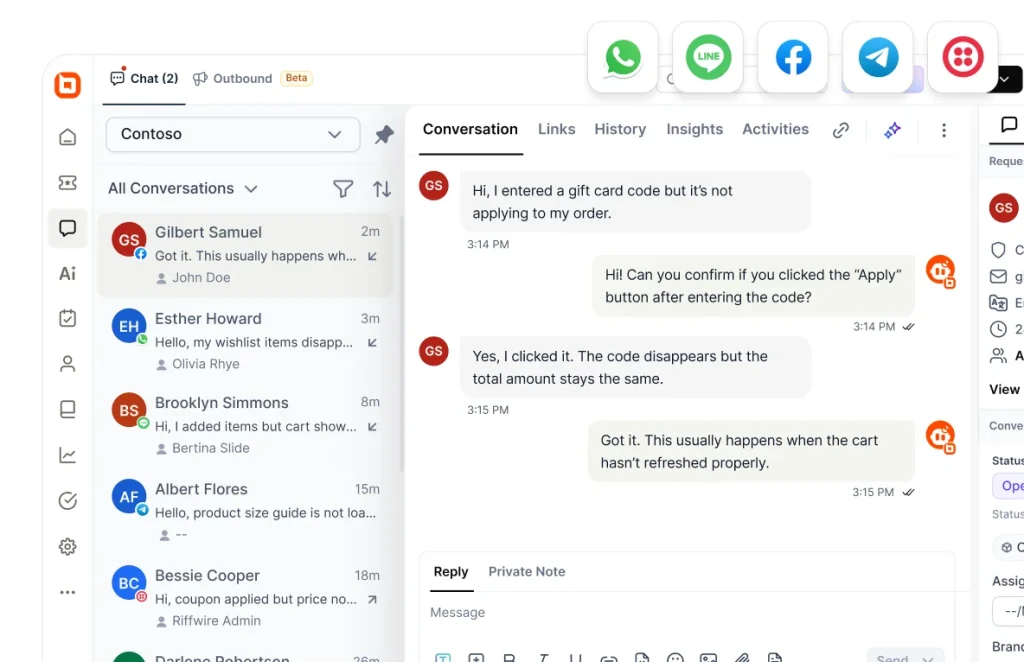
Task: Open the knowledge base book icon
Action: tap(67, 409)
